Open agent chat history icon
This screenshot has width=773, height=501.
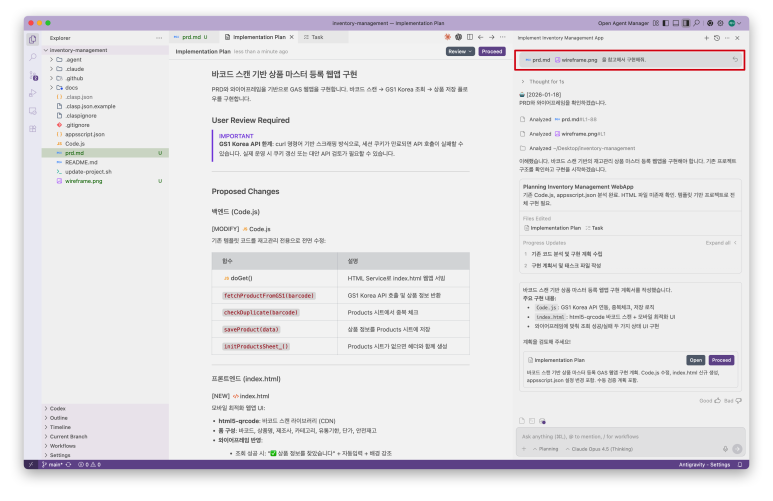point(717,37)
